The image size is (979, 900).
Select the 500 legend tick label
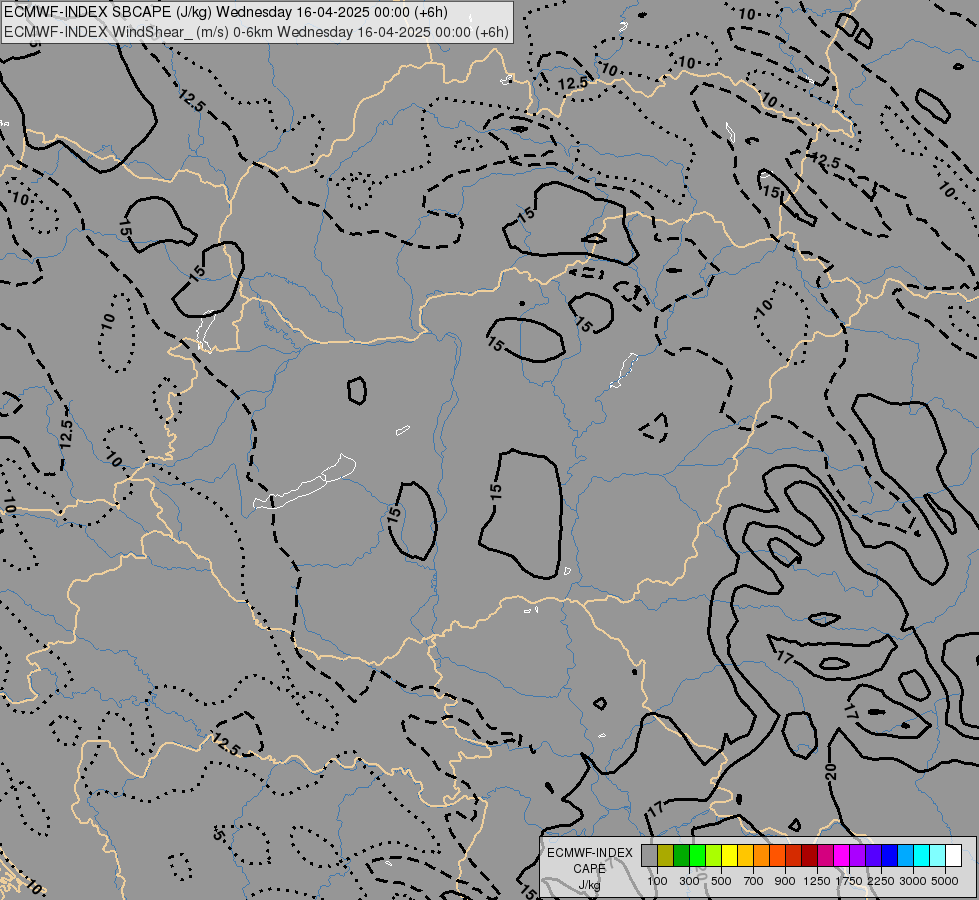pyautogui.click(x=721, y=881)
